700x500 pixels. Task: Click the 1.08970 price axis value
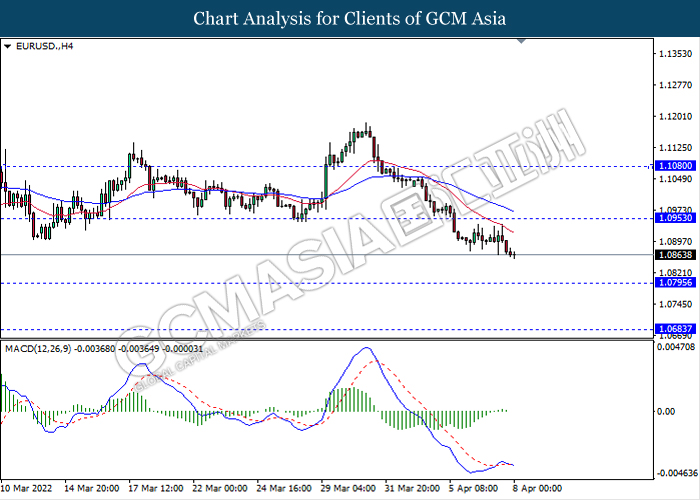[675, 242]
